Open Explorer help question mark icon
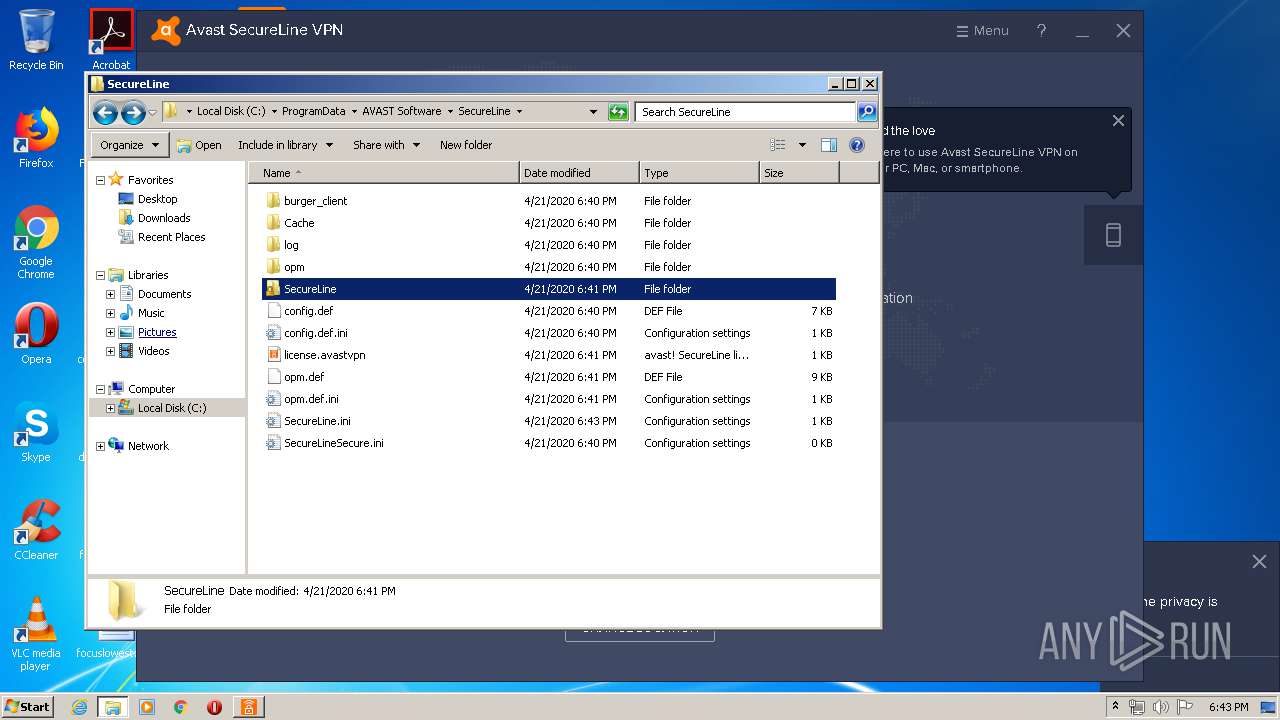The height and width of the screenshot is (720, 1280). coord(857,145)
